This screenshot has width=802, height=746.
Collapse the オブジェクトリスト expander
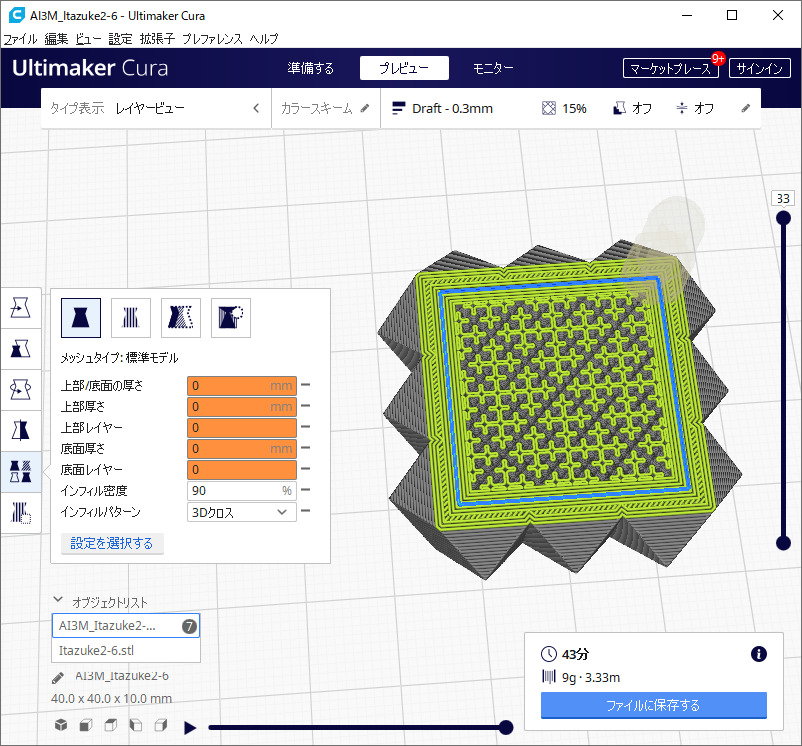click(59, 601)
